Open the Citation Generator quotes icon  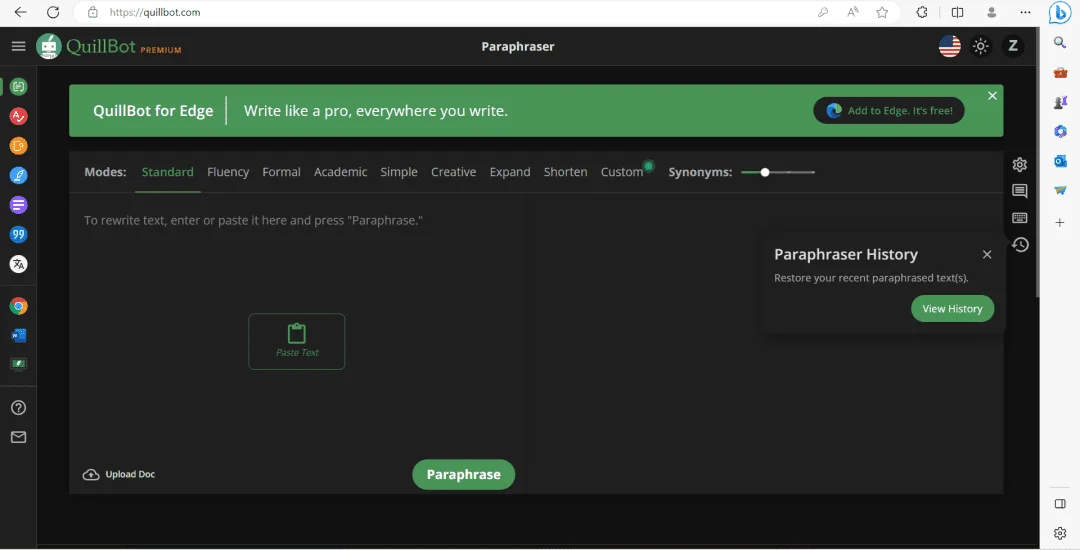[x=19, y=235]
